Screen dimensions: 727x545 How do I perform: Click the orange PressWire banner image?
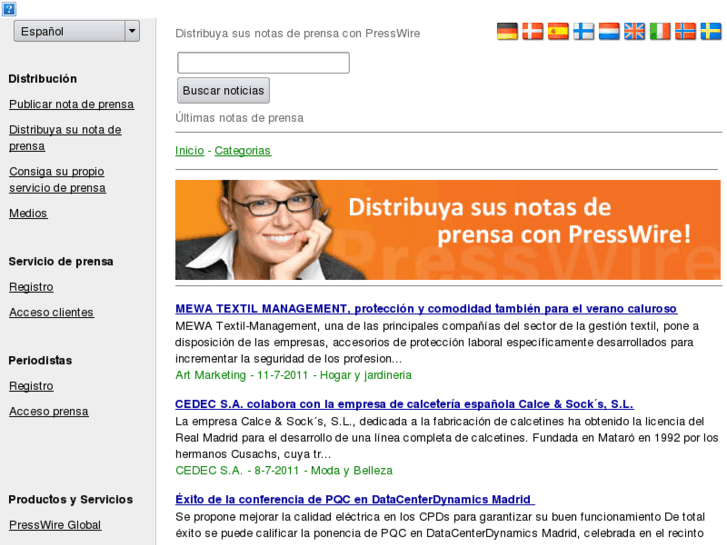[x=448, y=230]
